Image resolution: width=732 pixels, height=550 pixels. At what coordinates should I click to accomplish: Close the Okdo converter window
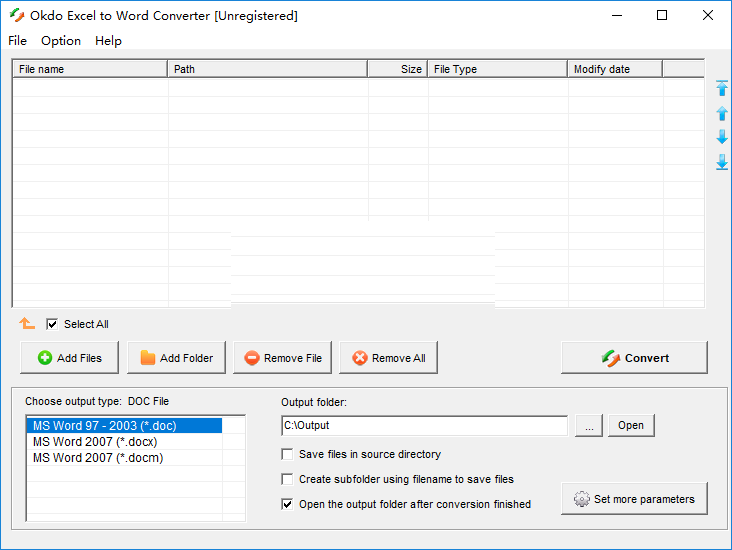point(708,15)
